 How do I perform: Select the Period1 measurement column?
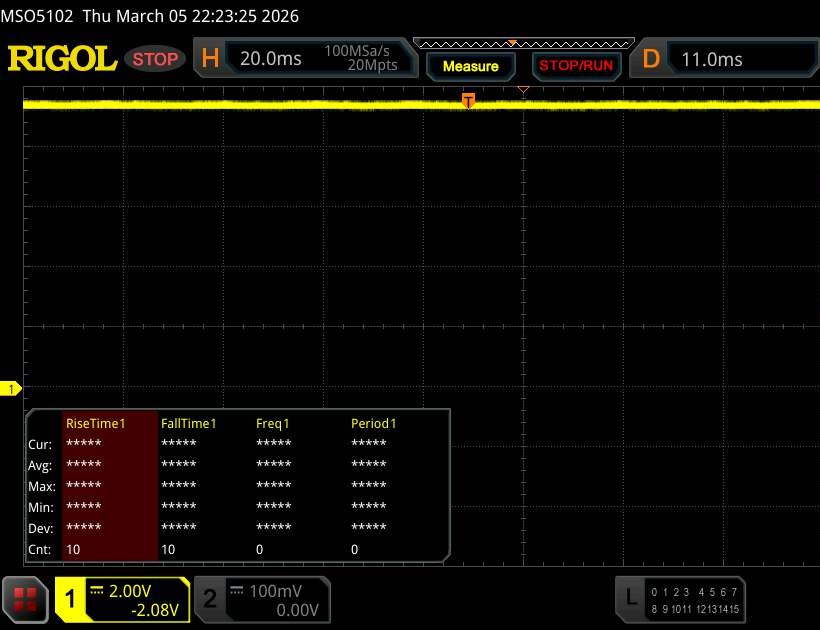(374, 423)
